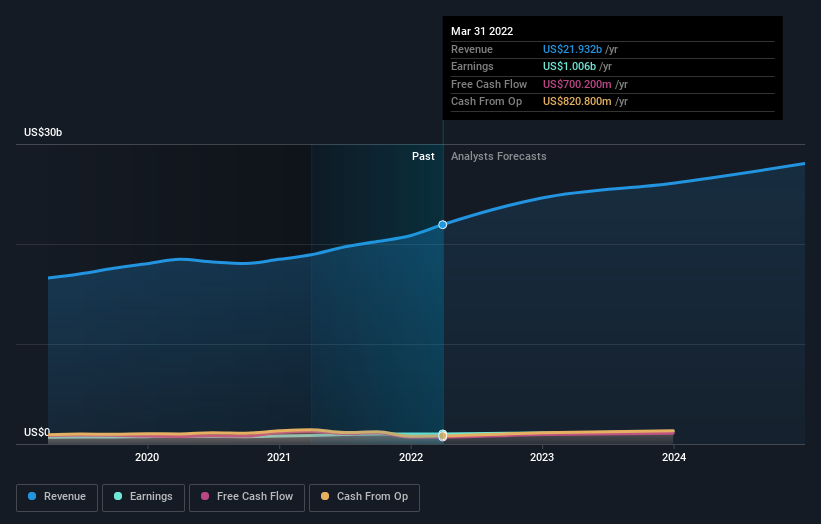The image size is (821, 524).
Task: Click the US$21.932b revenue value
Action: pyautogui.click(x=572, y=49)
